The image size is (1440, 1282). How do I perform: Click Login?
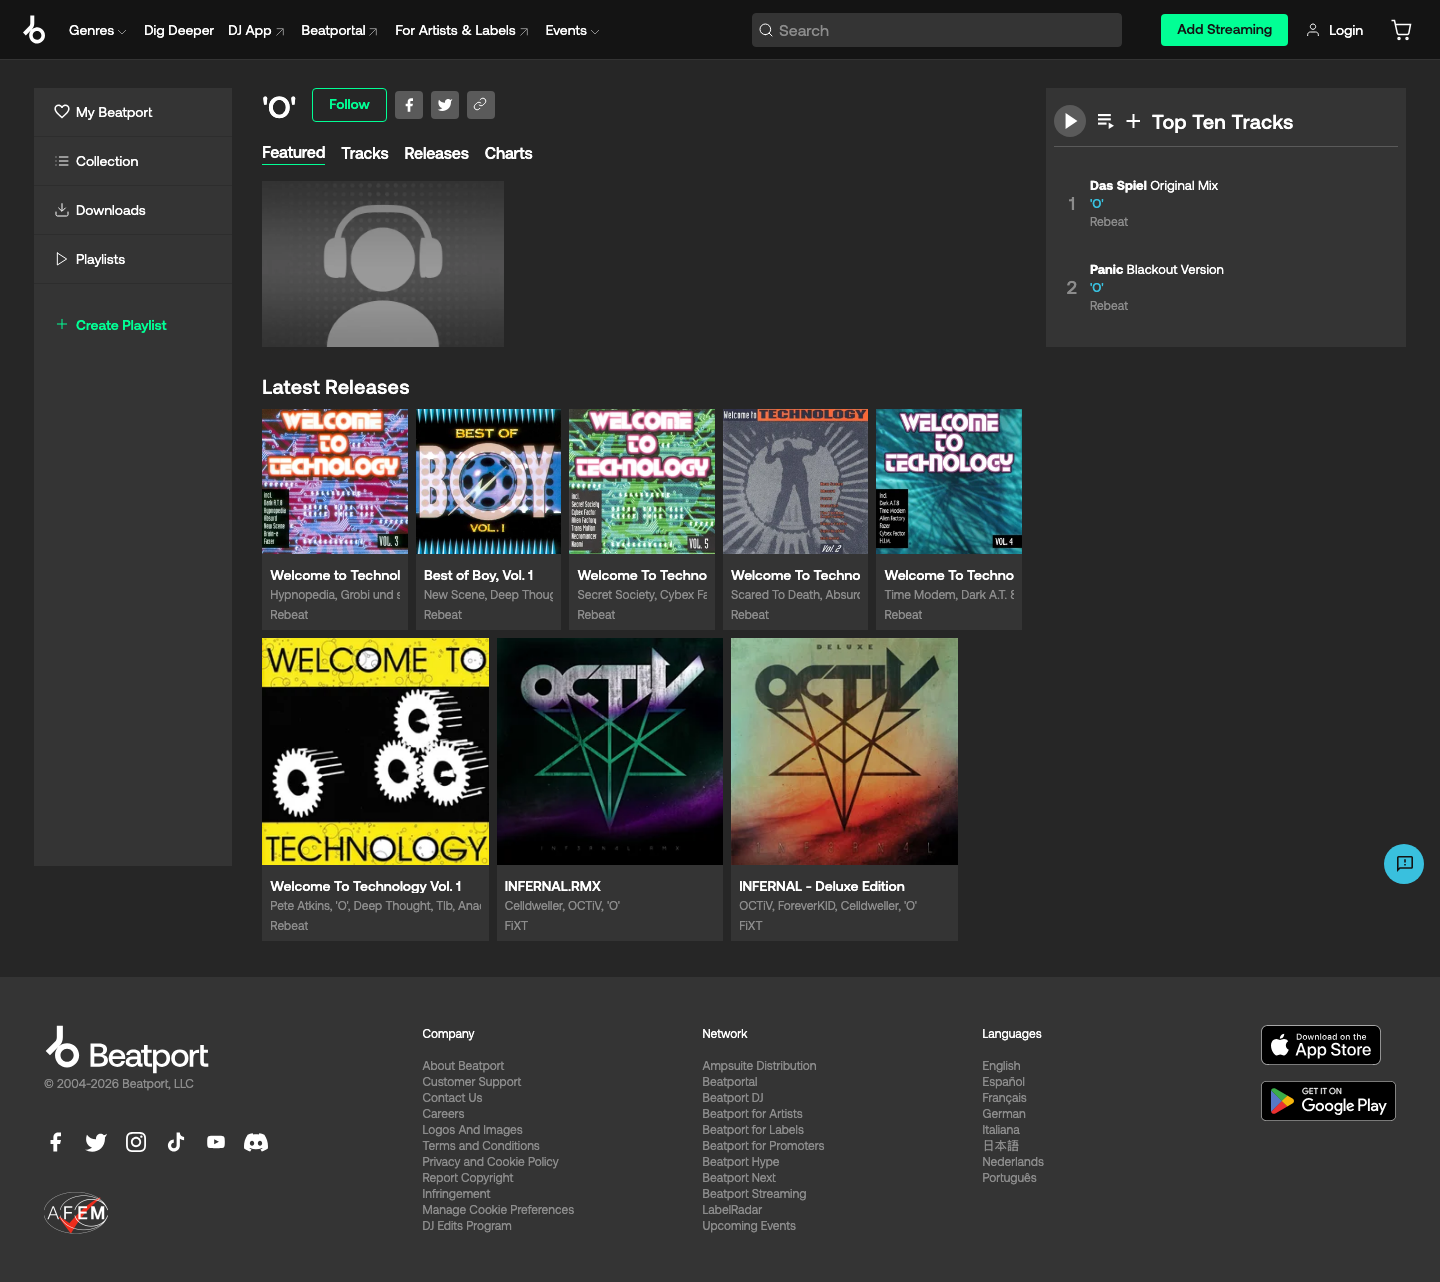1334,31
